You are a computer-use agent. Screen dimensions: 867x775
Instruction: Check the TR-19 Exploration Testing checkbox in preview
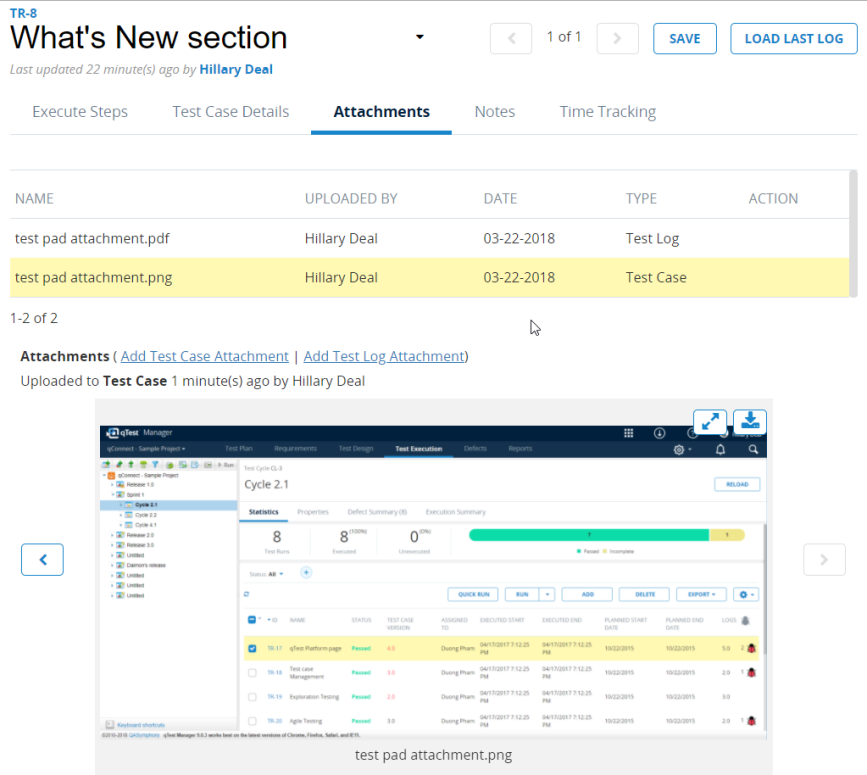[x=252, y=696]
